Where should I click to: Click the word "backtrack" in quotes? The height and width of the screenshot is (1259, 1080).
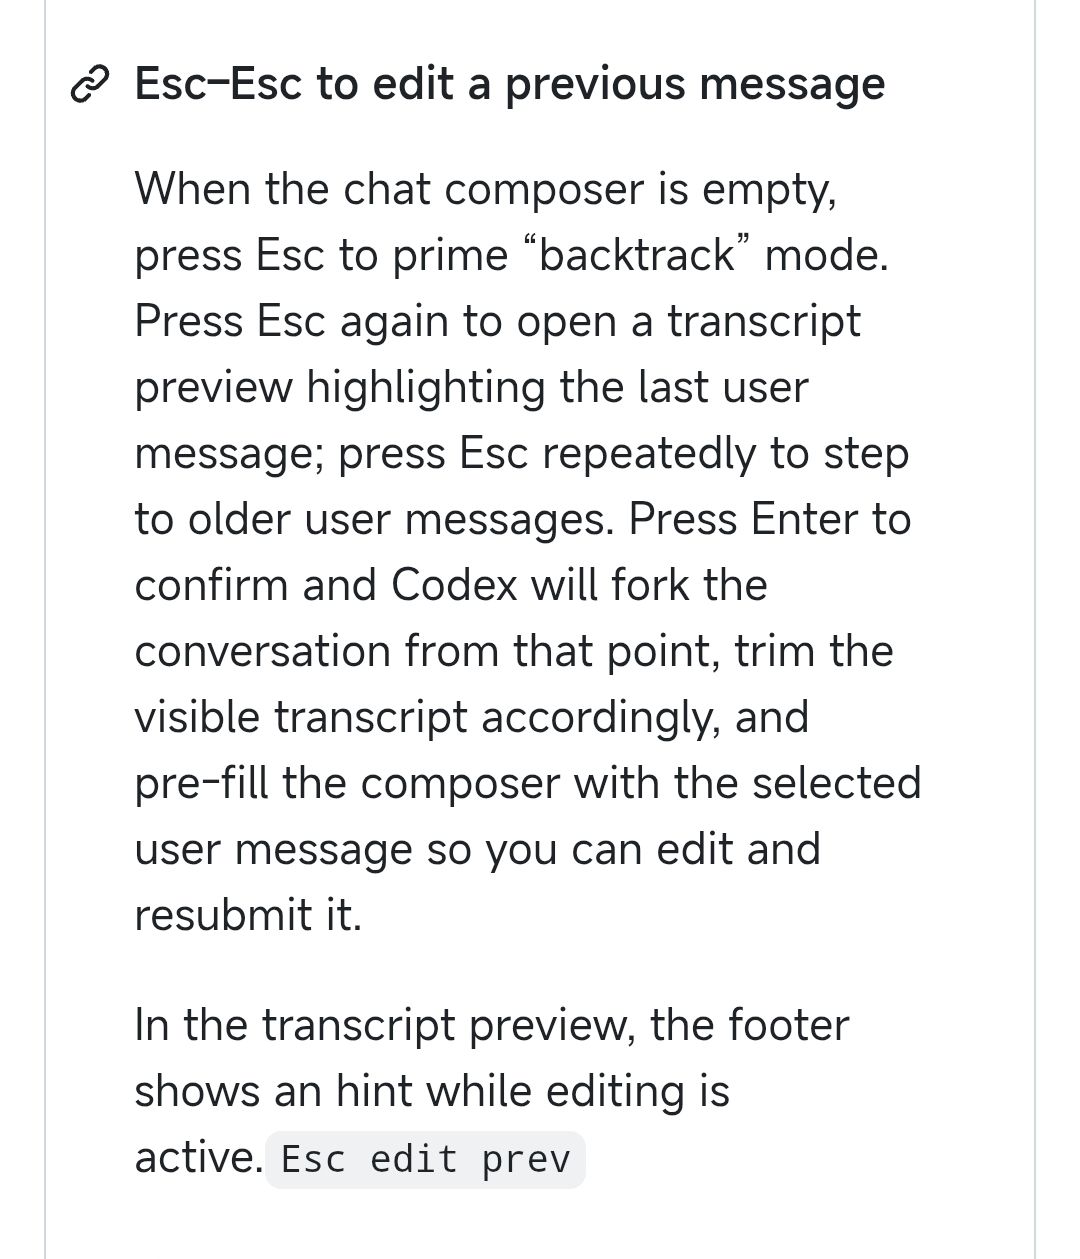tap(637, 255)
